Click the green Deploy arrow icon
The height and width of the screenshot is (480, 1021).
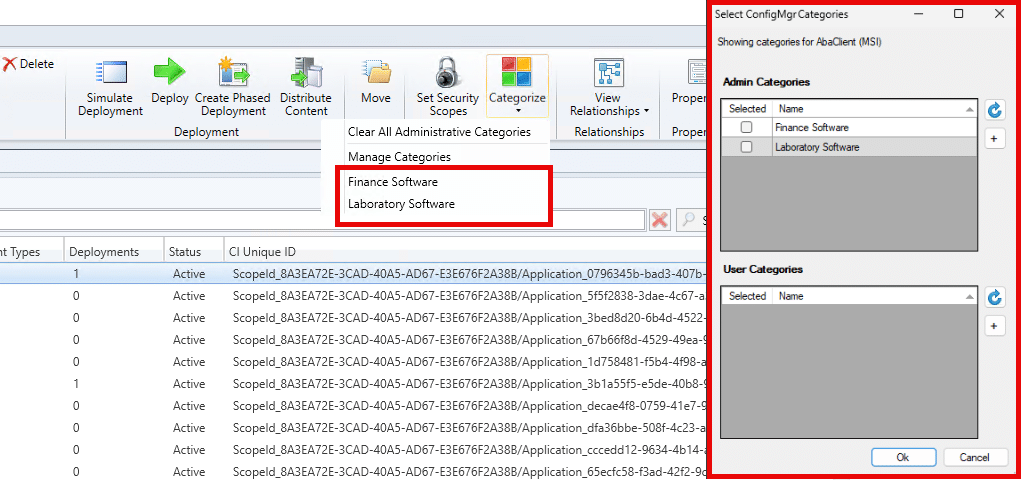169,73
